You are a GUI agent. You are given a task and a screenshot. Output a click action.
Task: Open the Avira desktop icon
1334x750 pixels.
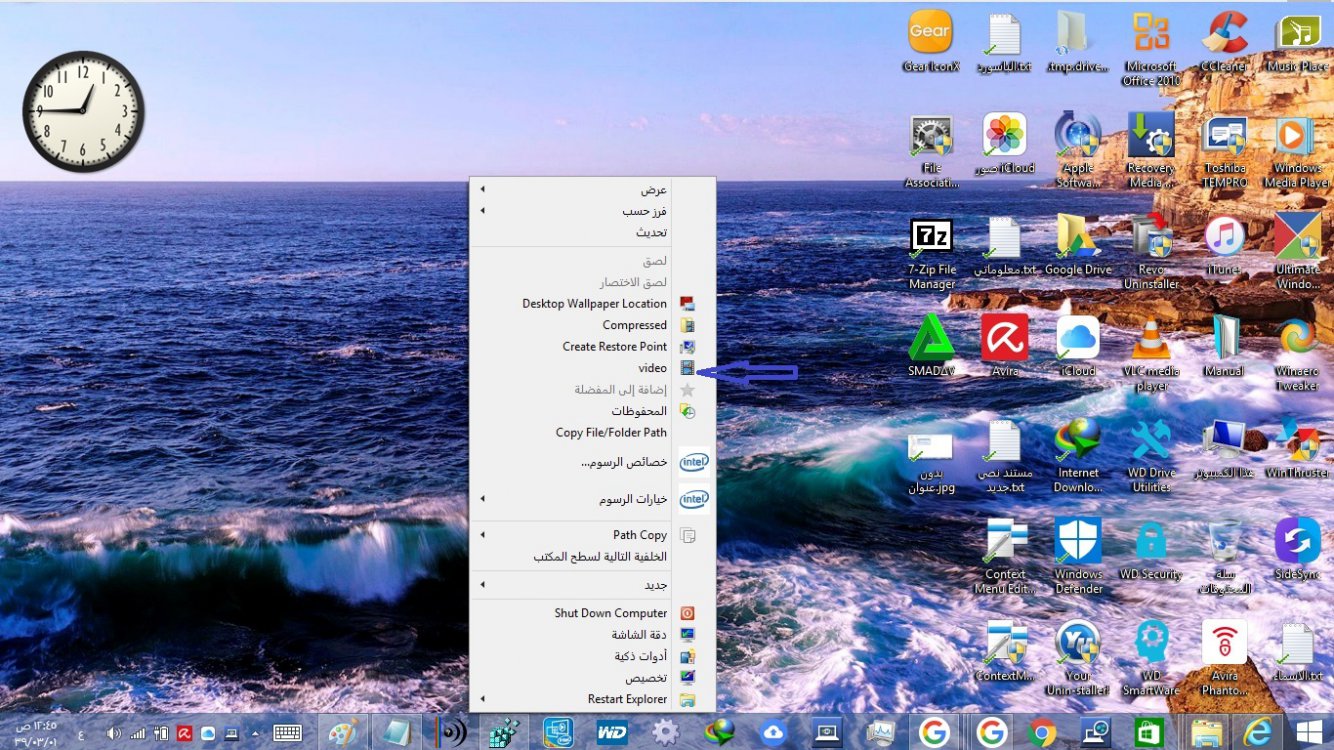click(1005, 347)
